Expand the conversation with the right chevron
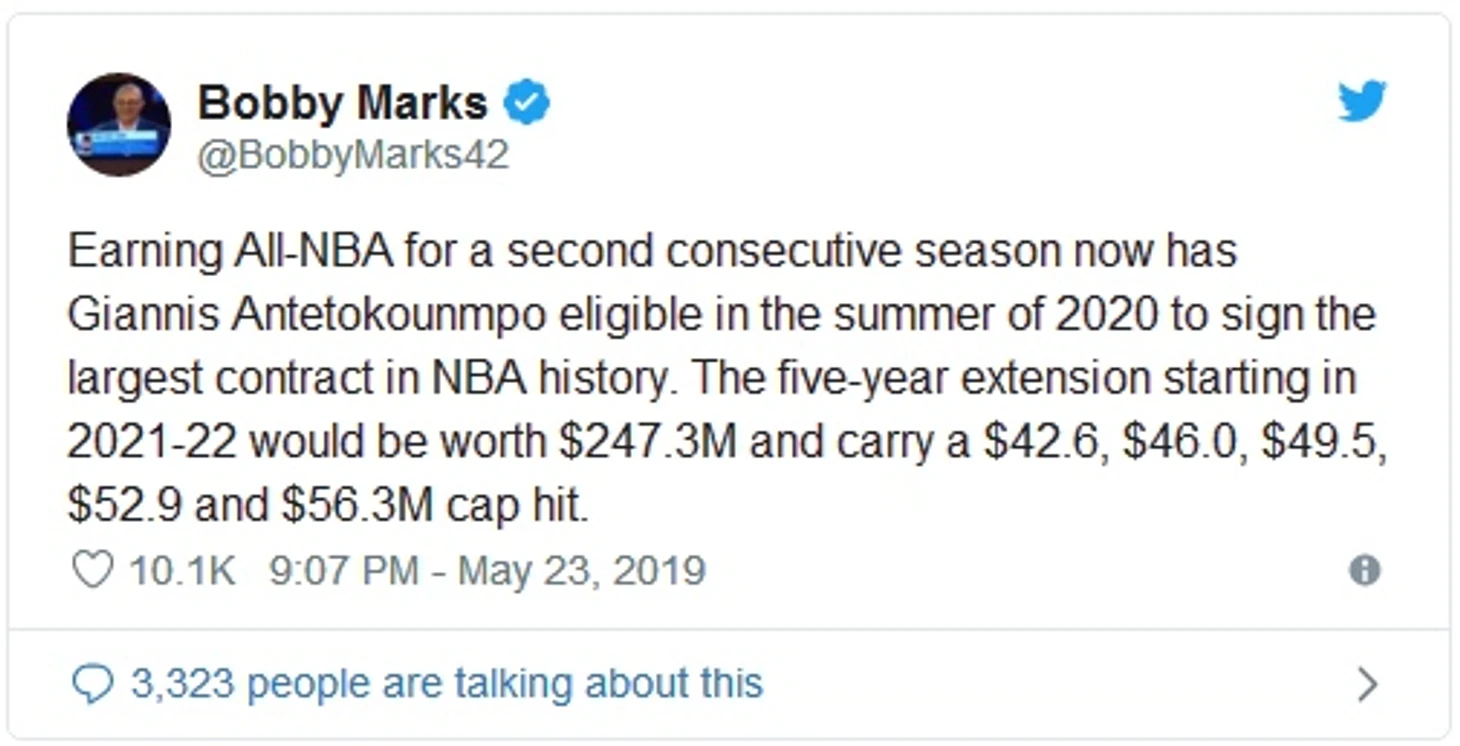The image size is (1460, 746). [1366, 685]
